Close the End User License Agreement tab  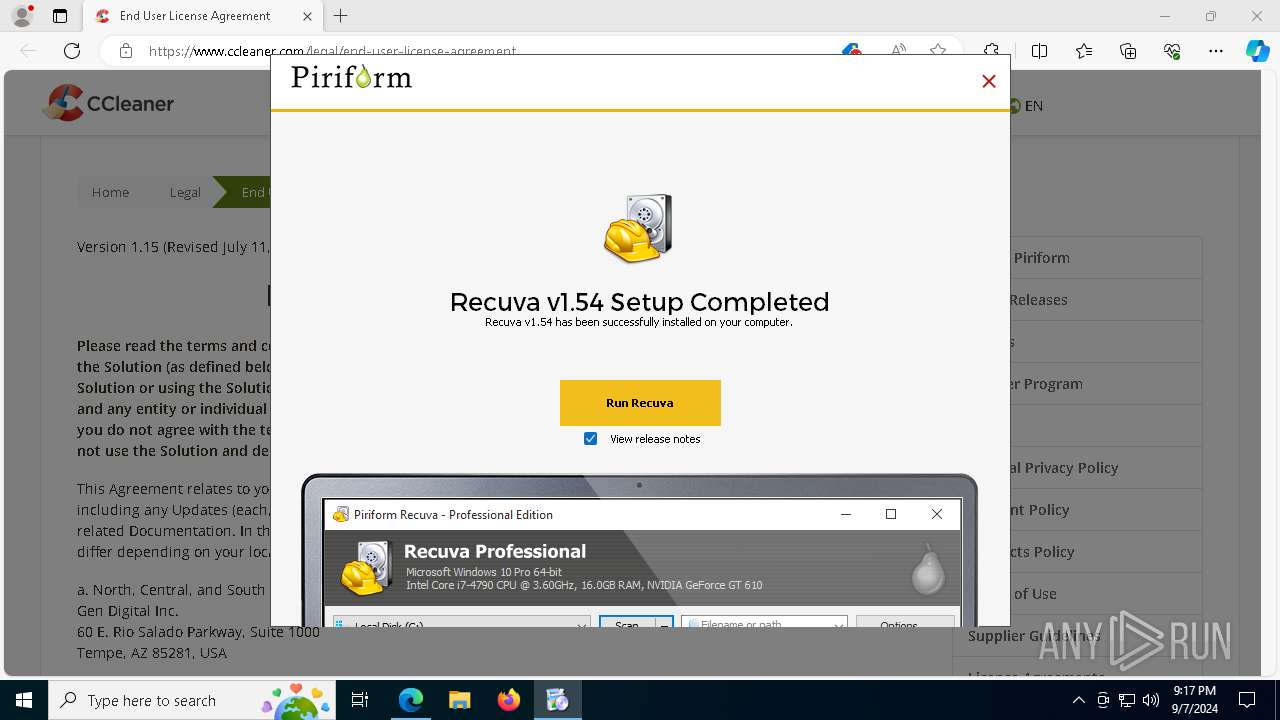coord(307,16)
